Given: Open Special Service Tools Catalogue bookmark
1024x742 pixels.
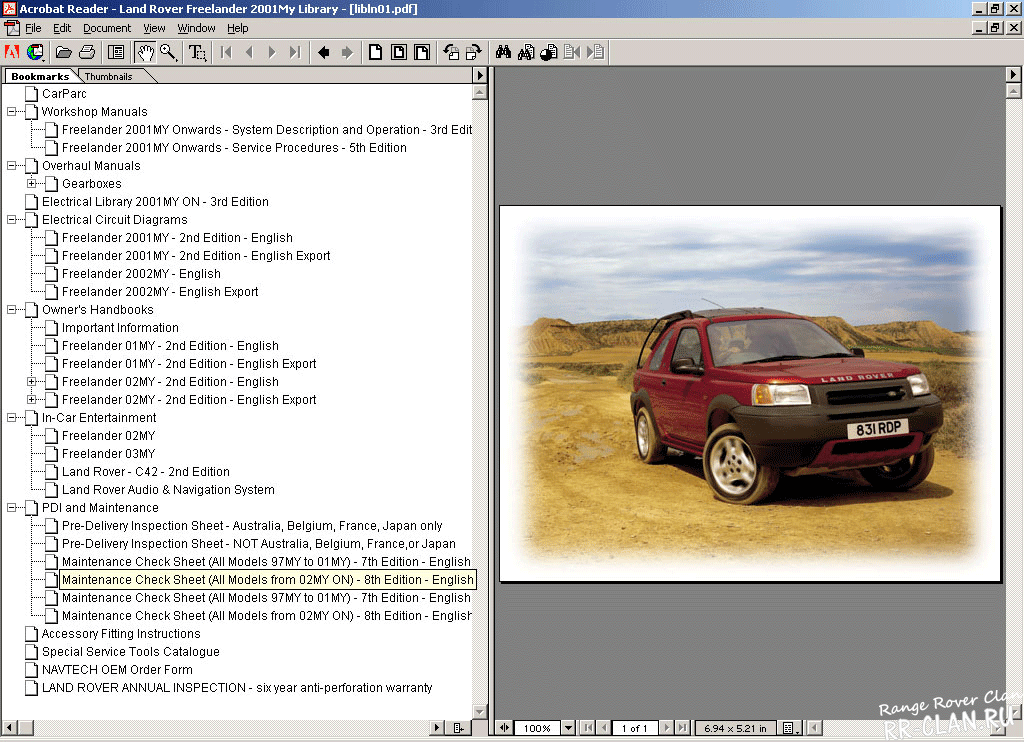Looking at the screenshot, I should click(130, 652).
